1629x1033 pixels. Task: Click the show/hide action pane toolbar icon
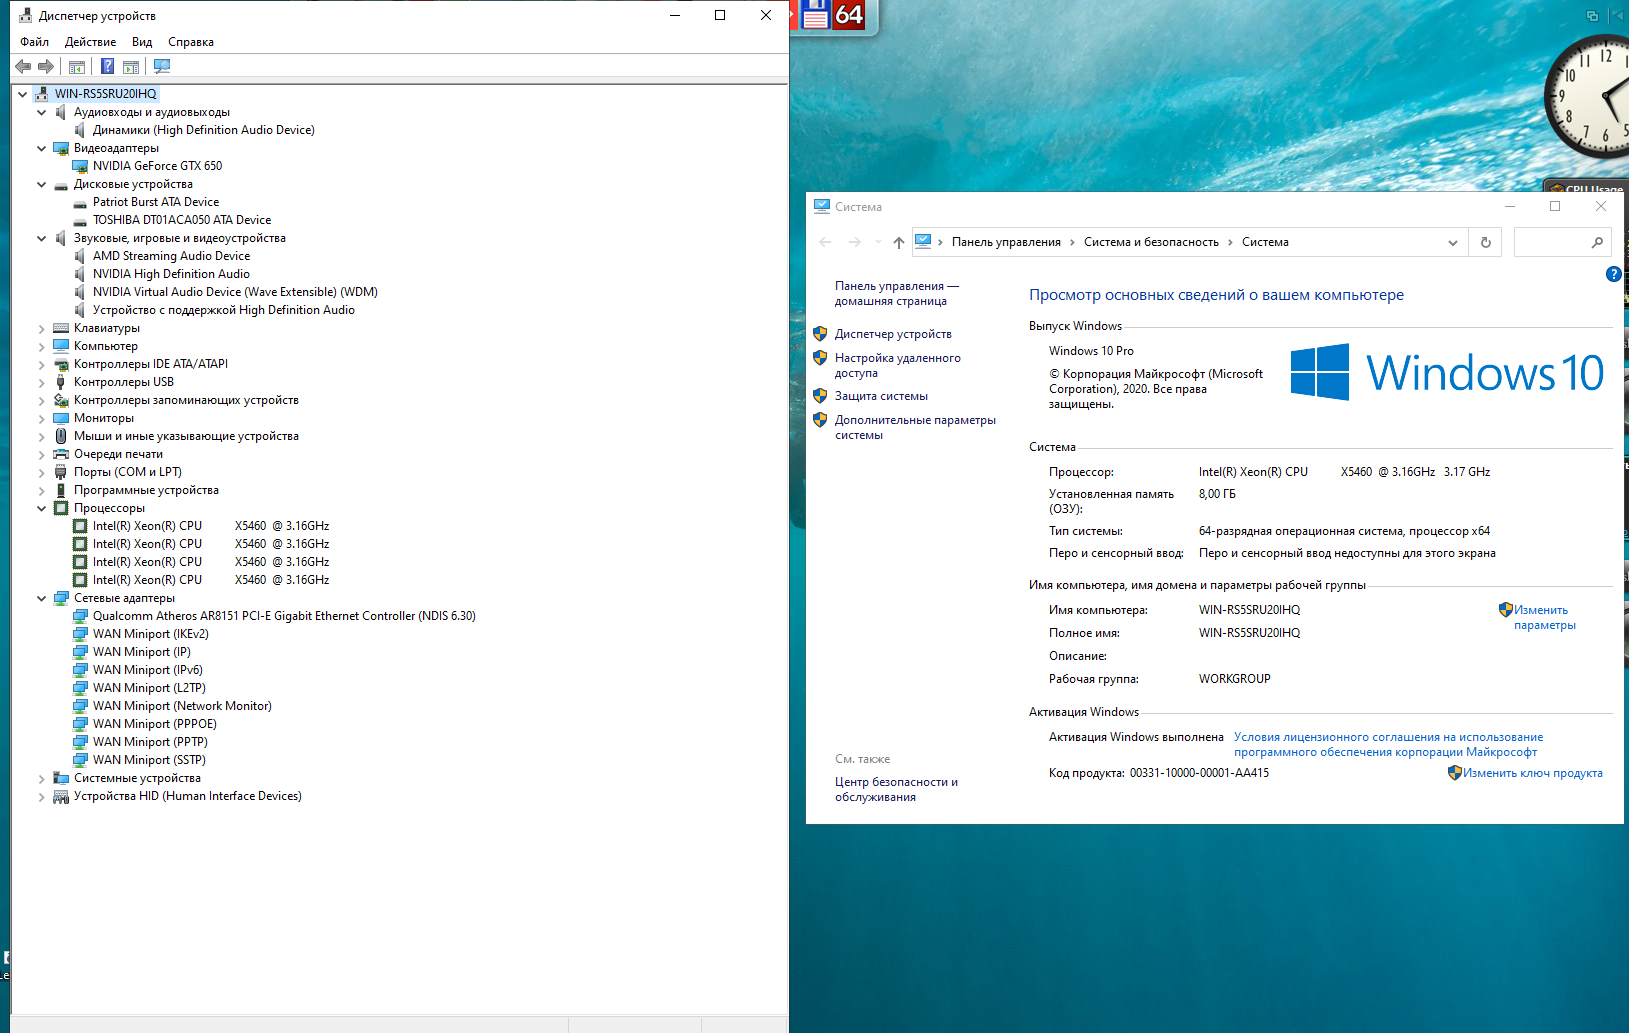click(131, 67)
